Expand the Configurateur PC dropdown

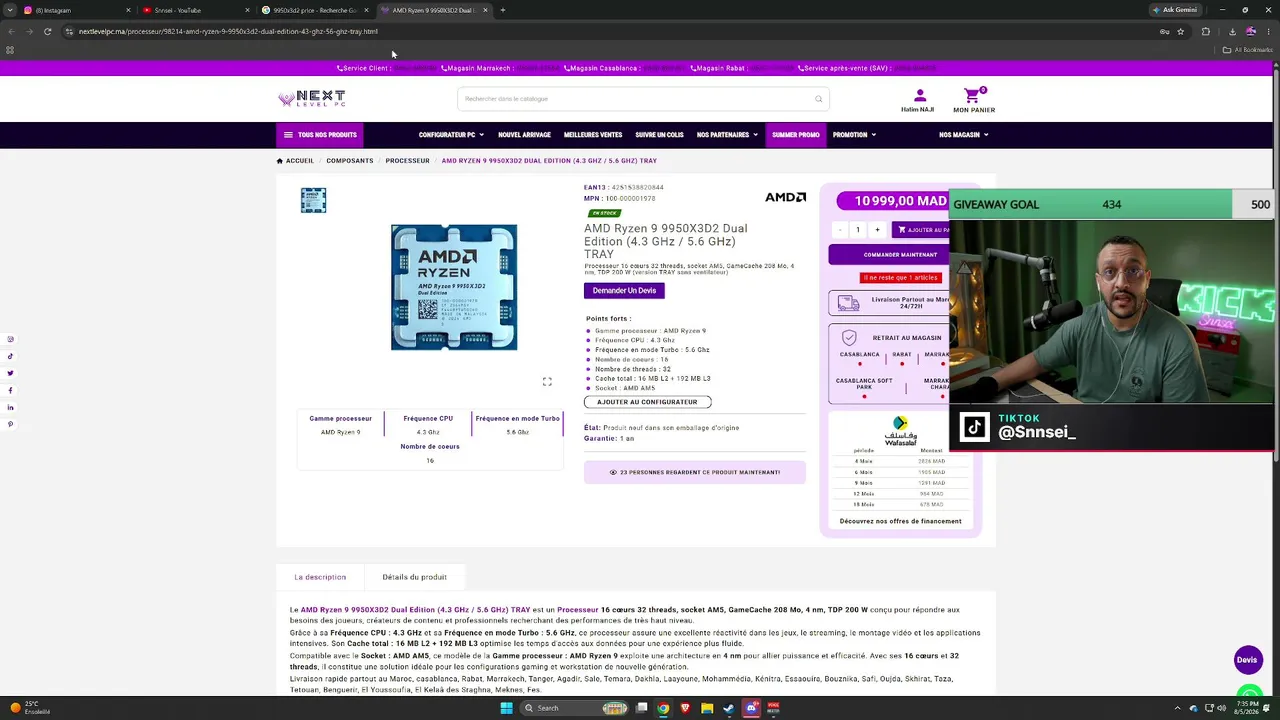(451, 135)
